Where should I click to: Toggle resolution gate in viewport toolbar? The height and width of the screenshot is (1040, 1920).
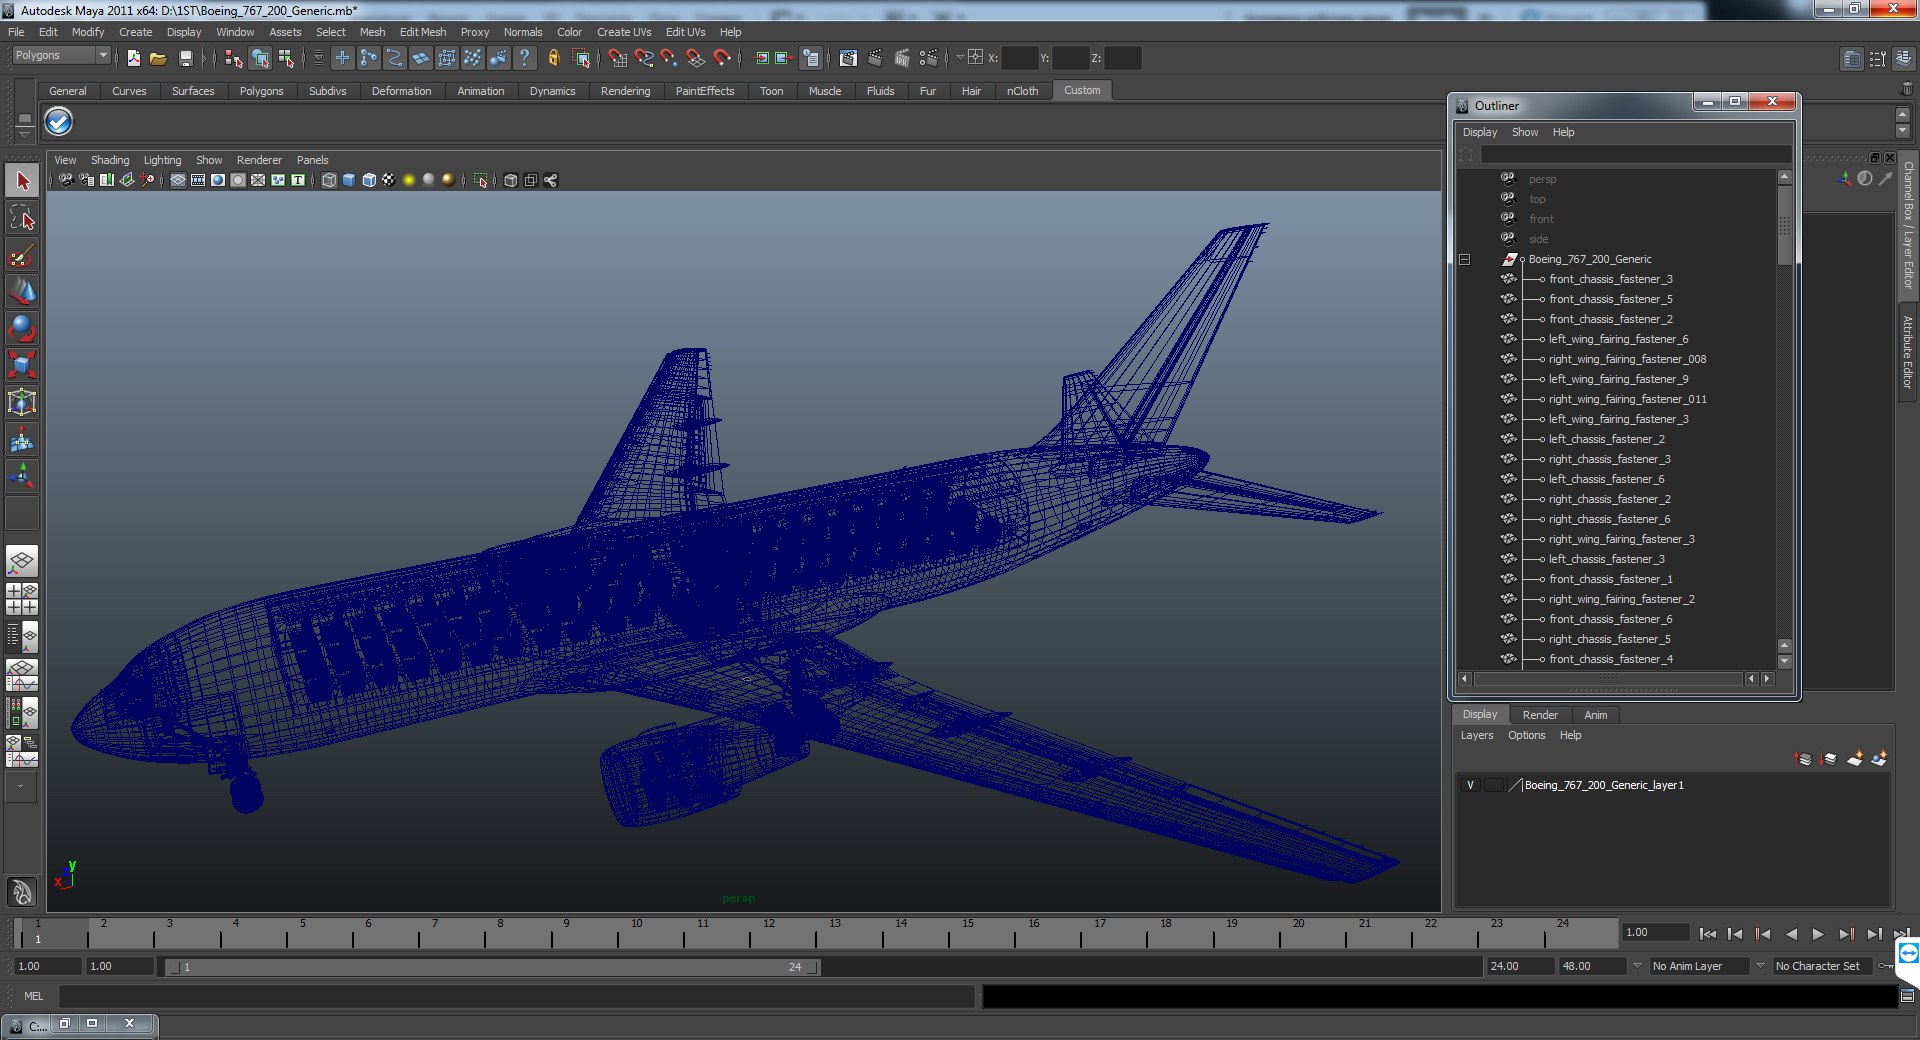pos(218,180)
